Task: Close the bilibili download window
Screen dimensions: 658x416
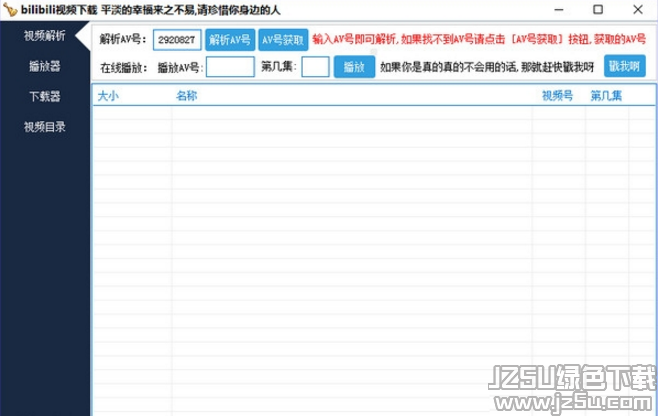Action: 638,10
